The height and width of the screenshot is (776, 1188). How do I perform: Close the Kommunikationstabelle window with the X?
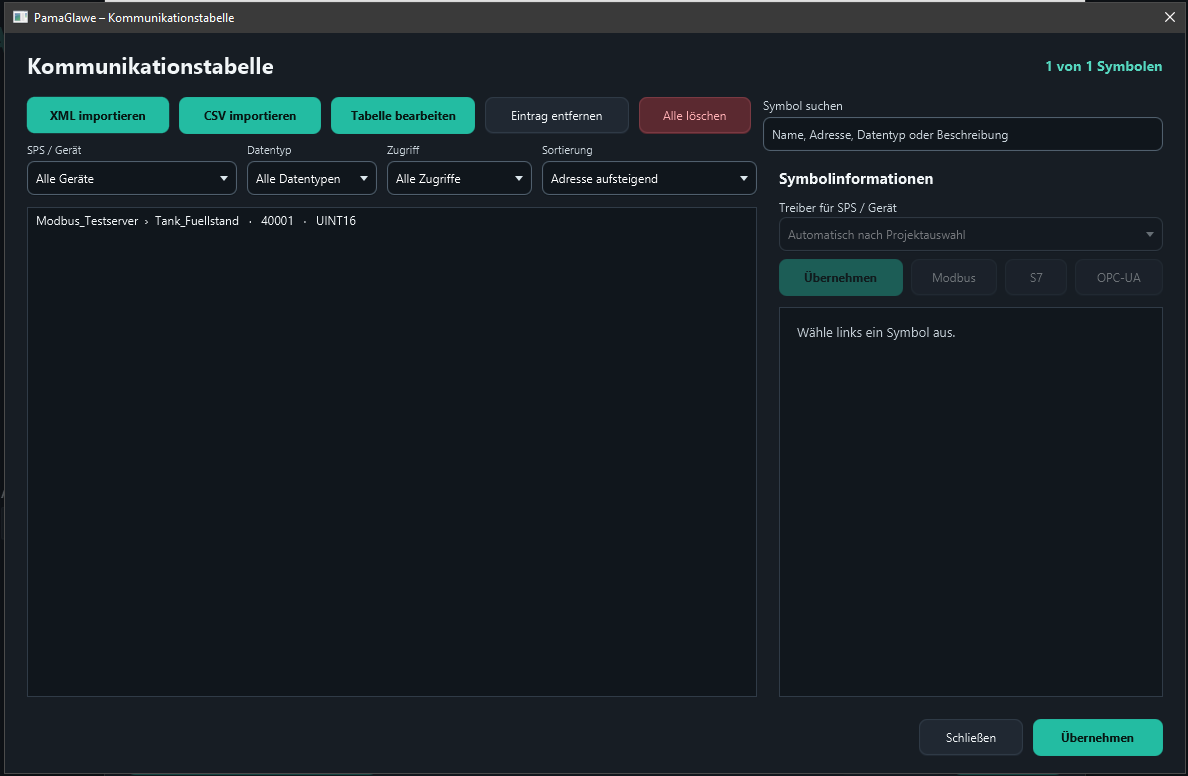click(x=1170, y=17)
